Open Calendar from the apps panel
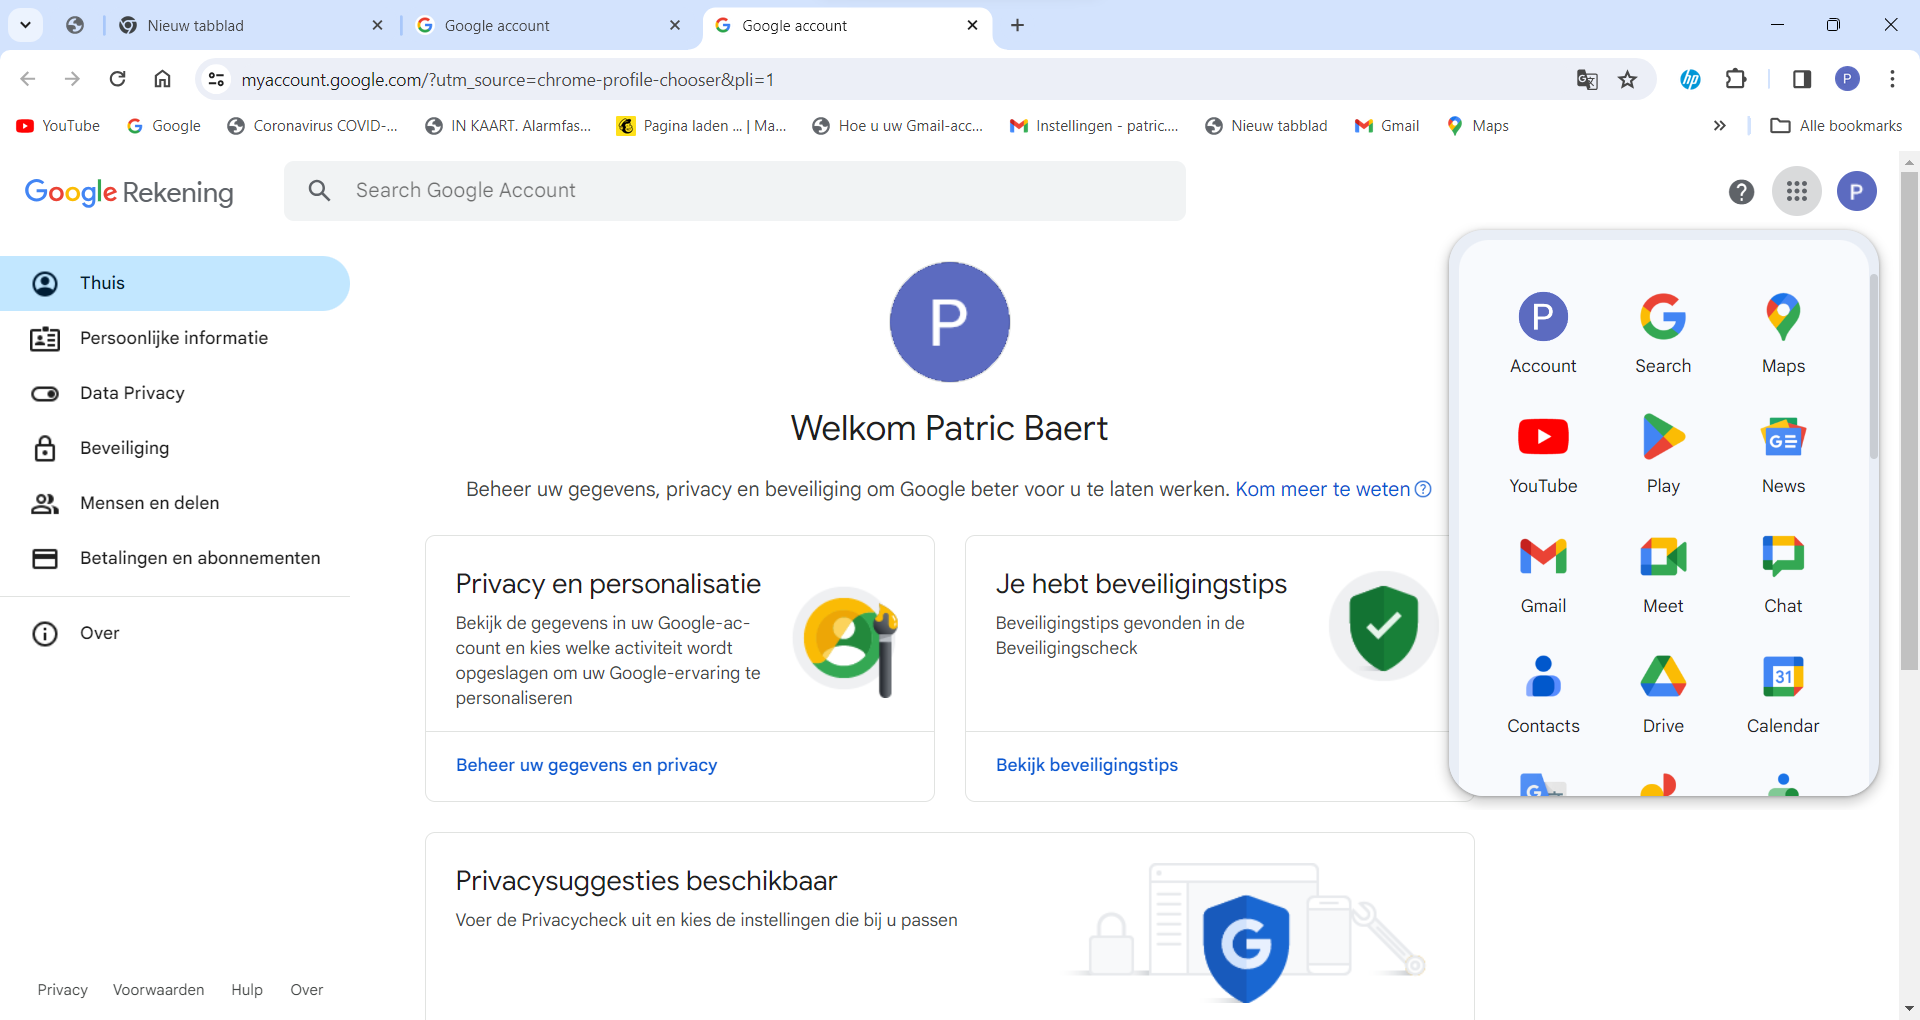 pyautogui.click(x=1783, y=694)
